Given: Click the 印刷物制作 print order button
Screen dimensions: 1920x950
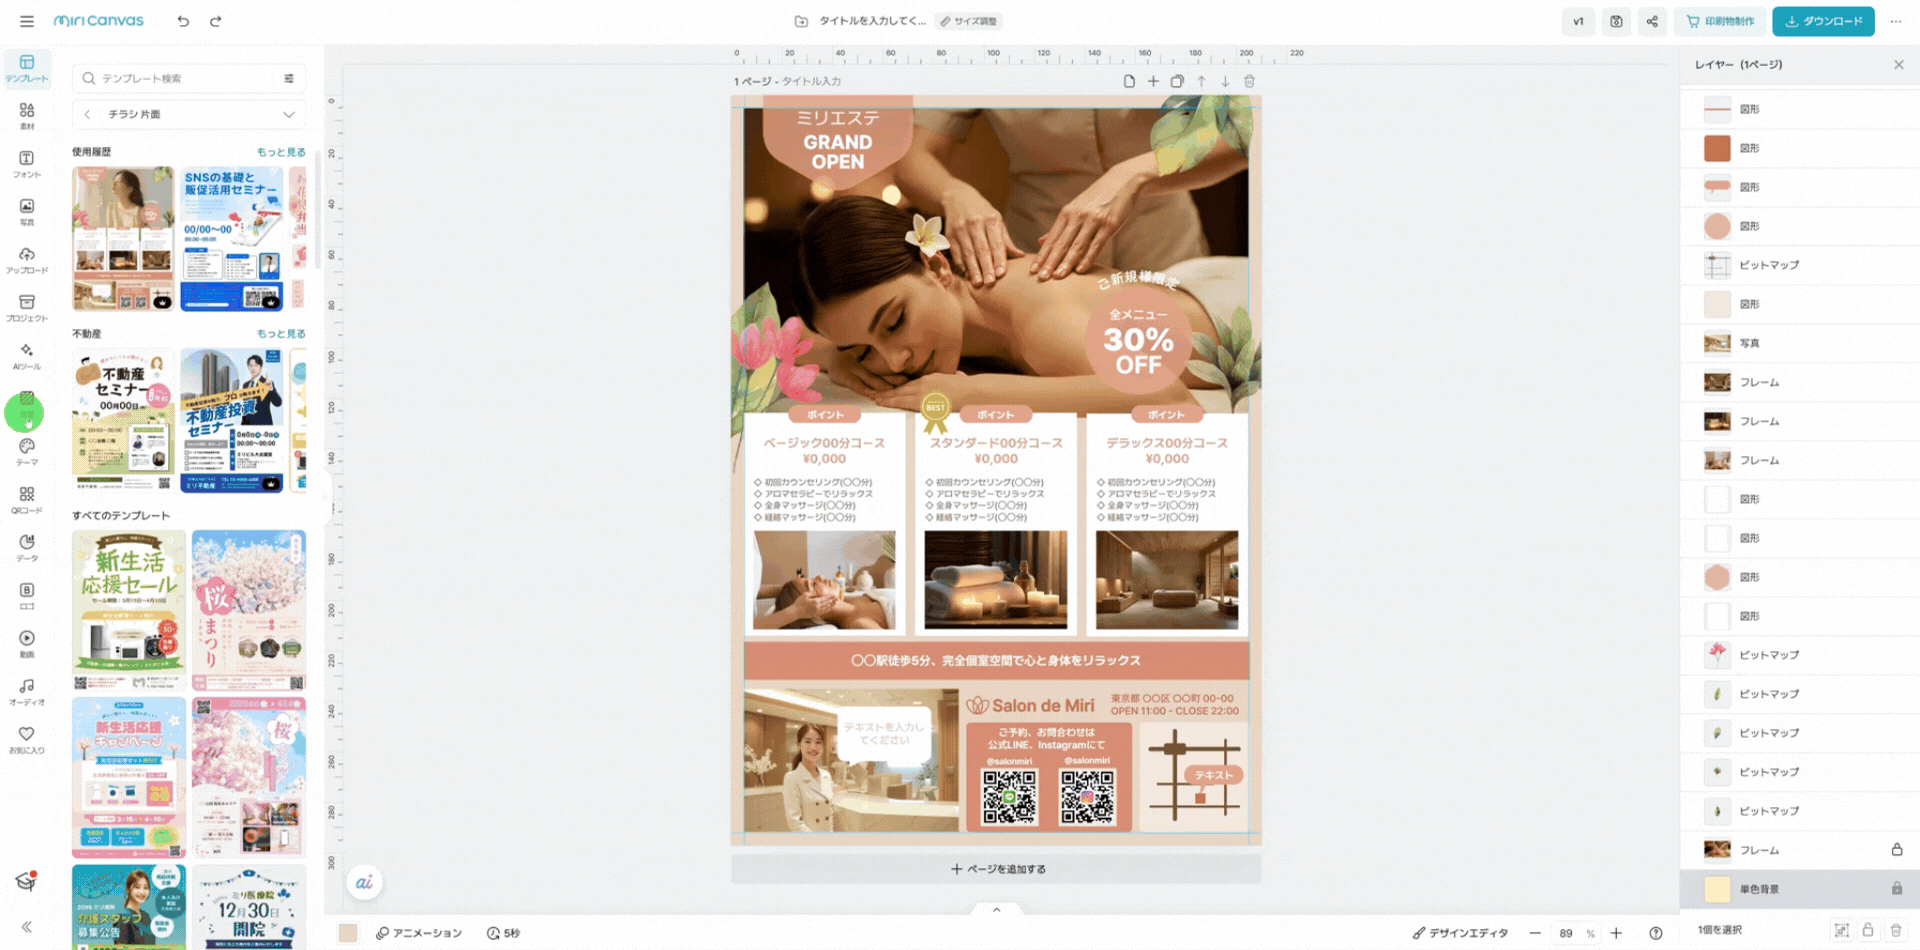Looking at the screenshot, I should click(1720, 21).
